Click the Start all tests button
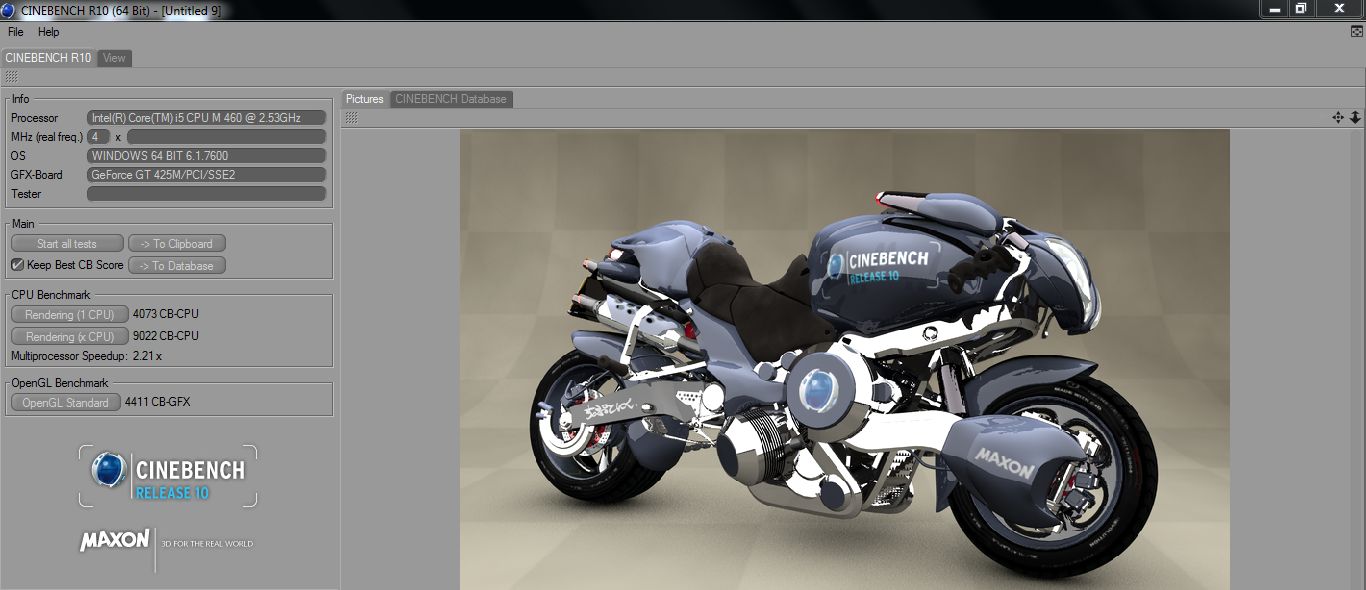 click(x=67, y=243)
